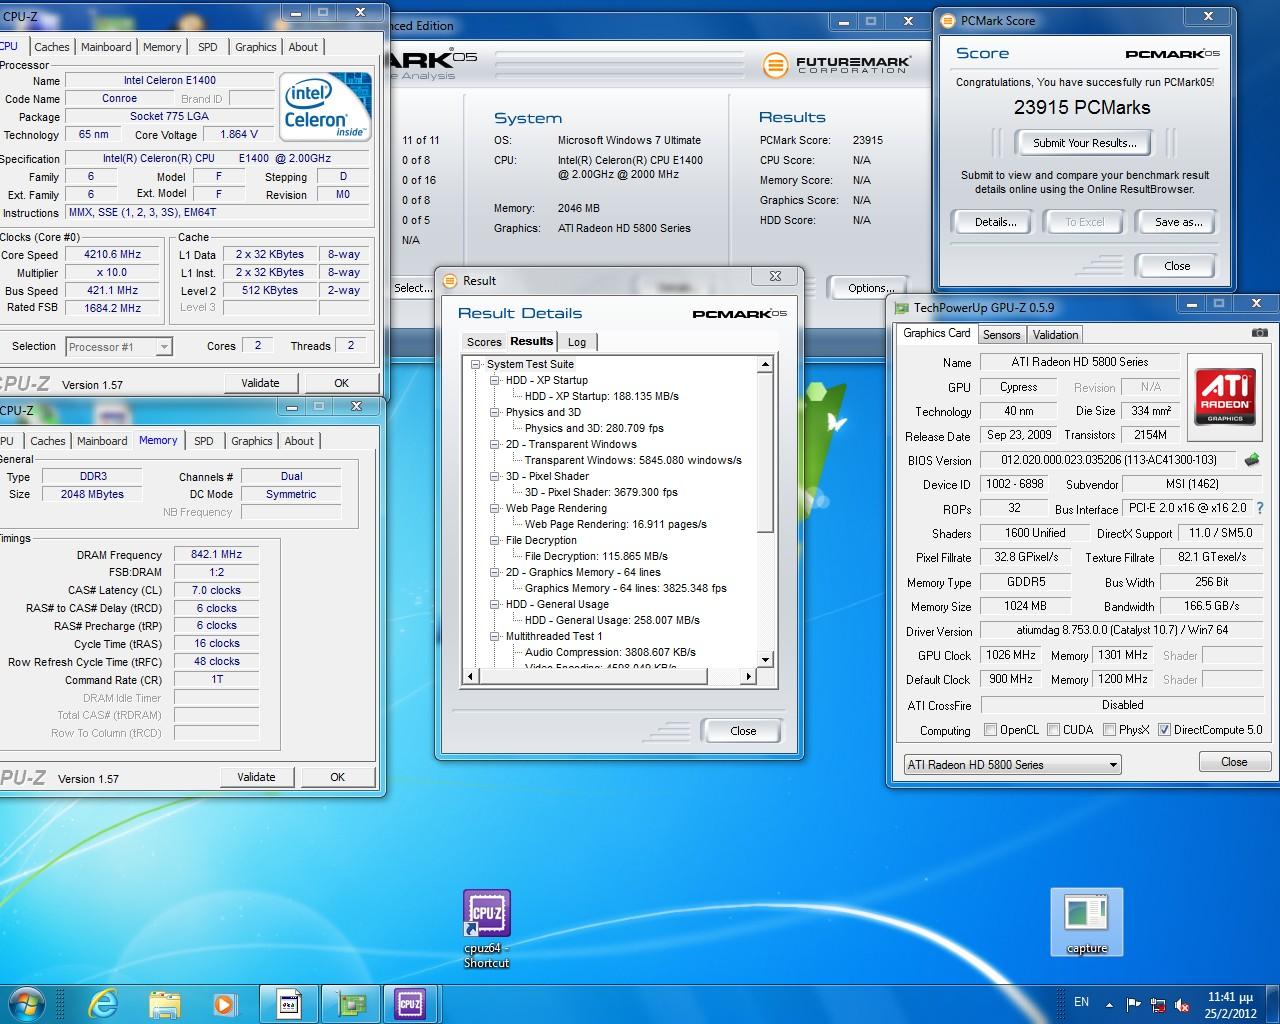The height and width of the screenshot is (1024, 1280).
Task: Open the cpuz64 desktop shortcut icon
Action: coord(487,929)
